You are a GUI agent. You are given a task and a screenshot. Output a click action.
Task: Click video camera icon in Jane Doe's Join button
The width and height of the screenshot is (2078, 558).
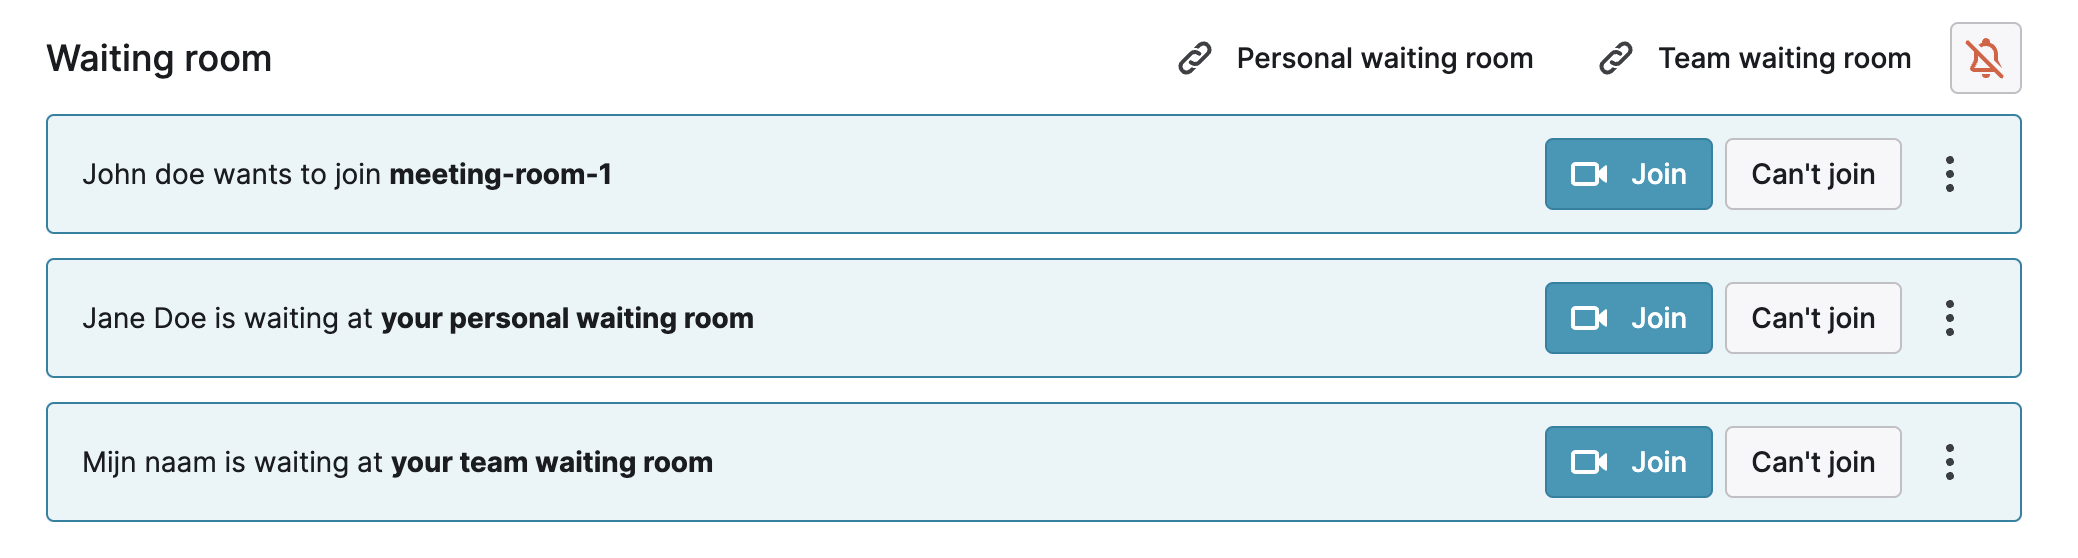[1589, 318]
